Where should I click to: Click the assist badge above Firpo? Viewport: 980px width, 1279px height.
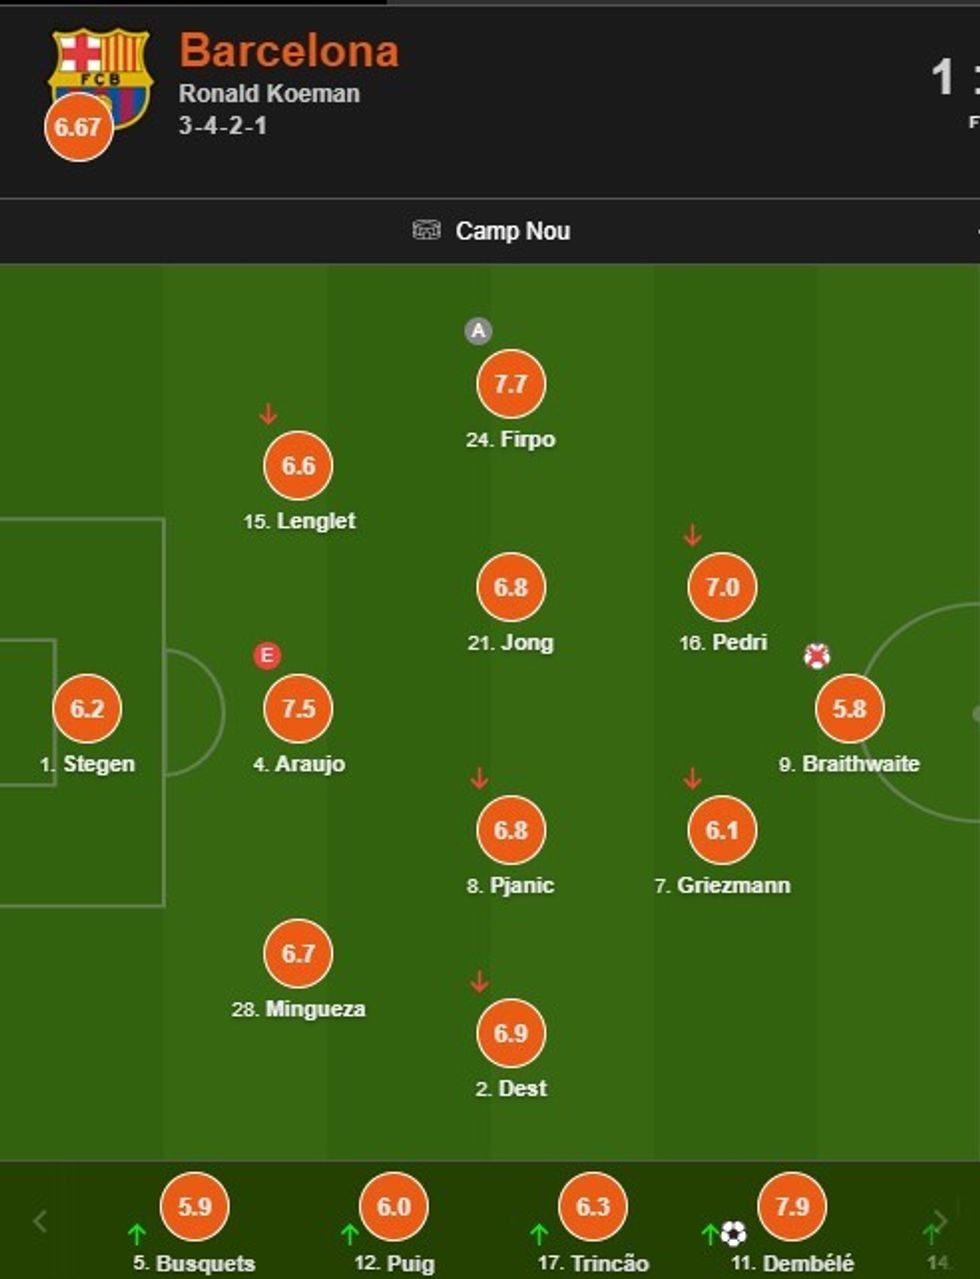(x=478, y=331)
